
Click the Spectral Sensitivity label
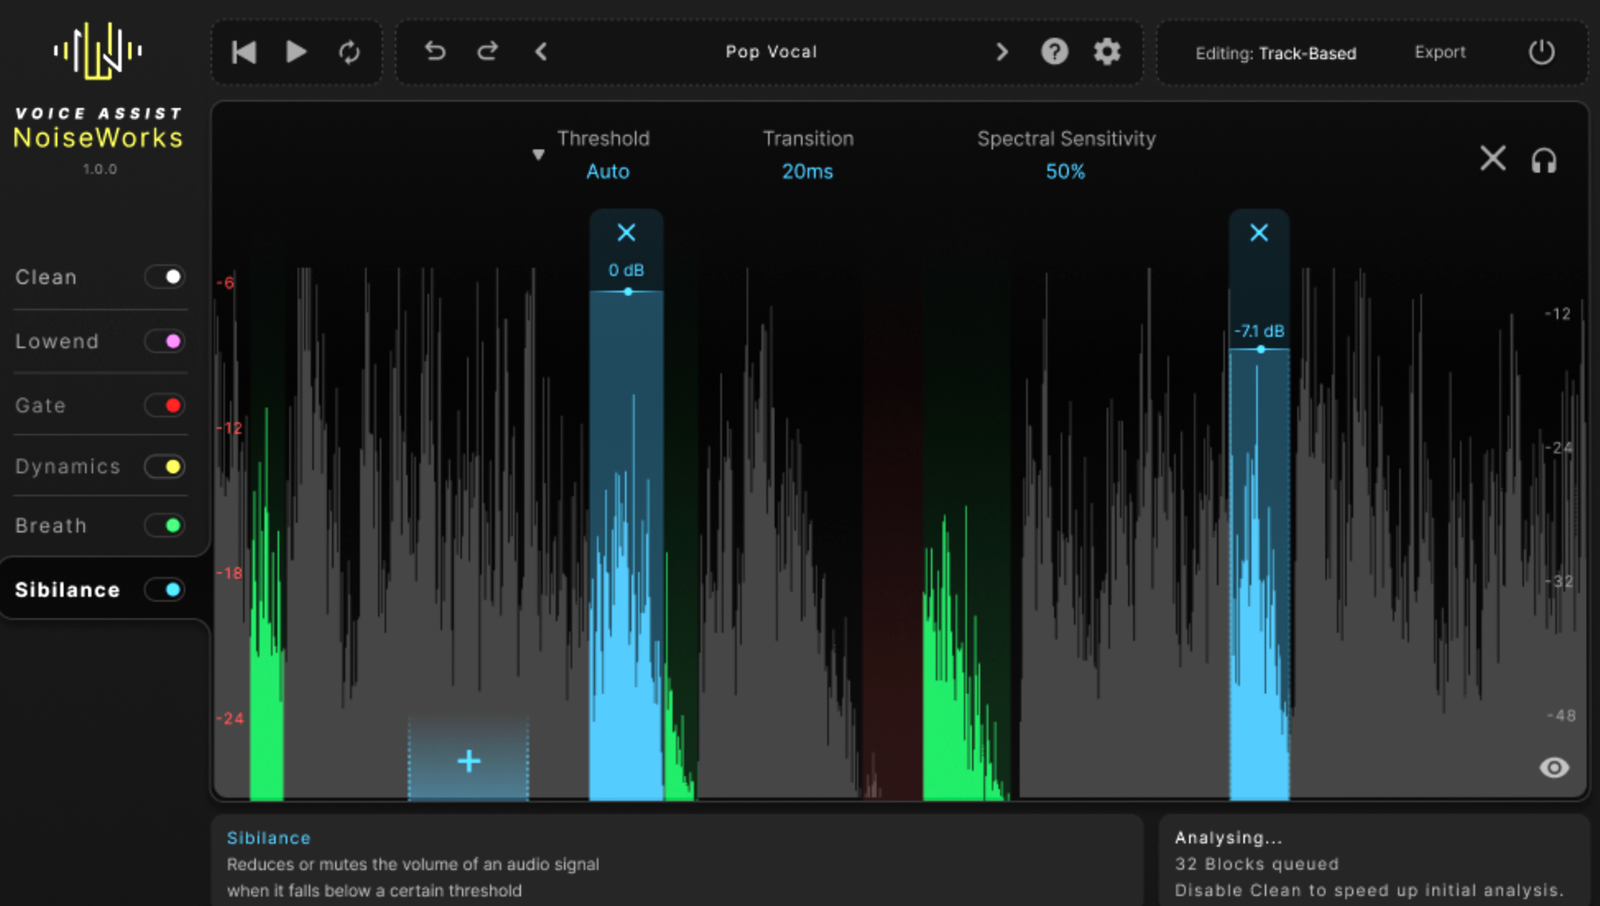[1066, 139]
